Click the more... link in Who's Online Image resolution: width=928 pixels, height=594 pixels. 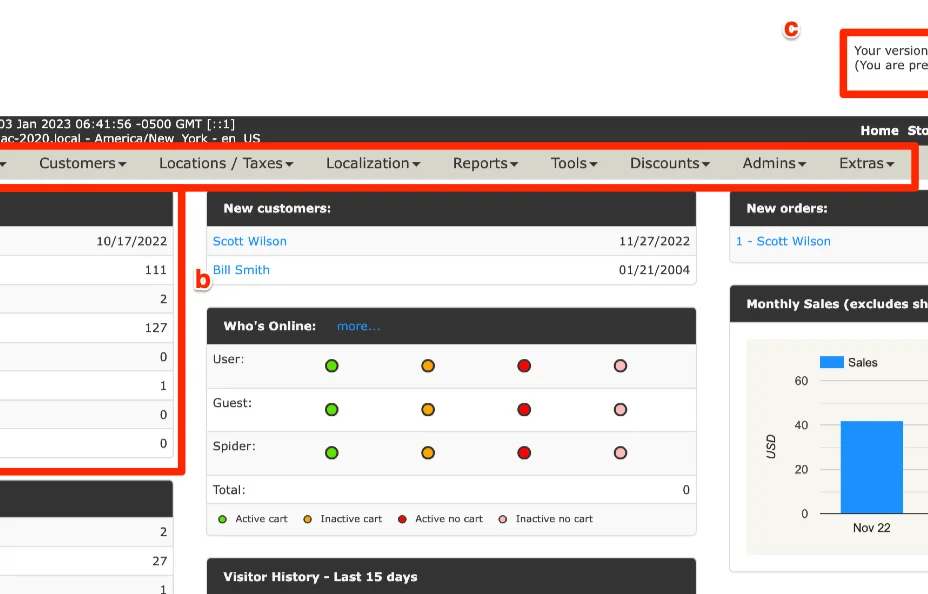click(359, 326)
